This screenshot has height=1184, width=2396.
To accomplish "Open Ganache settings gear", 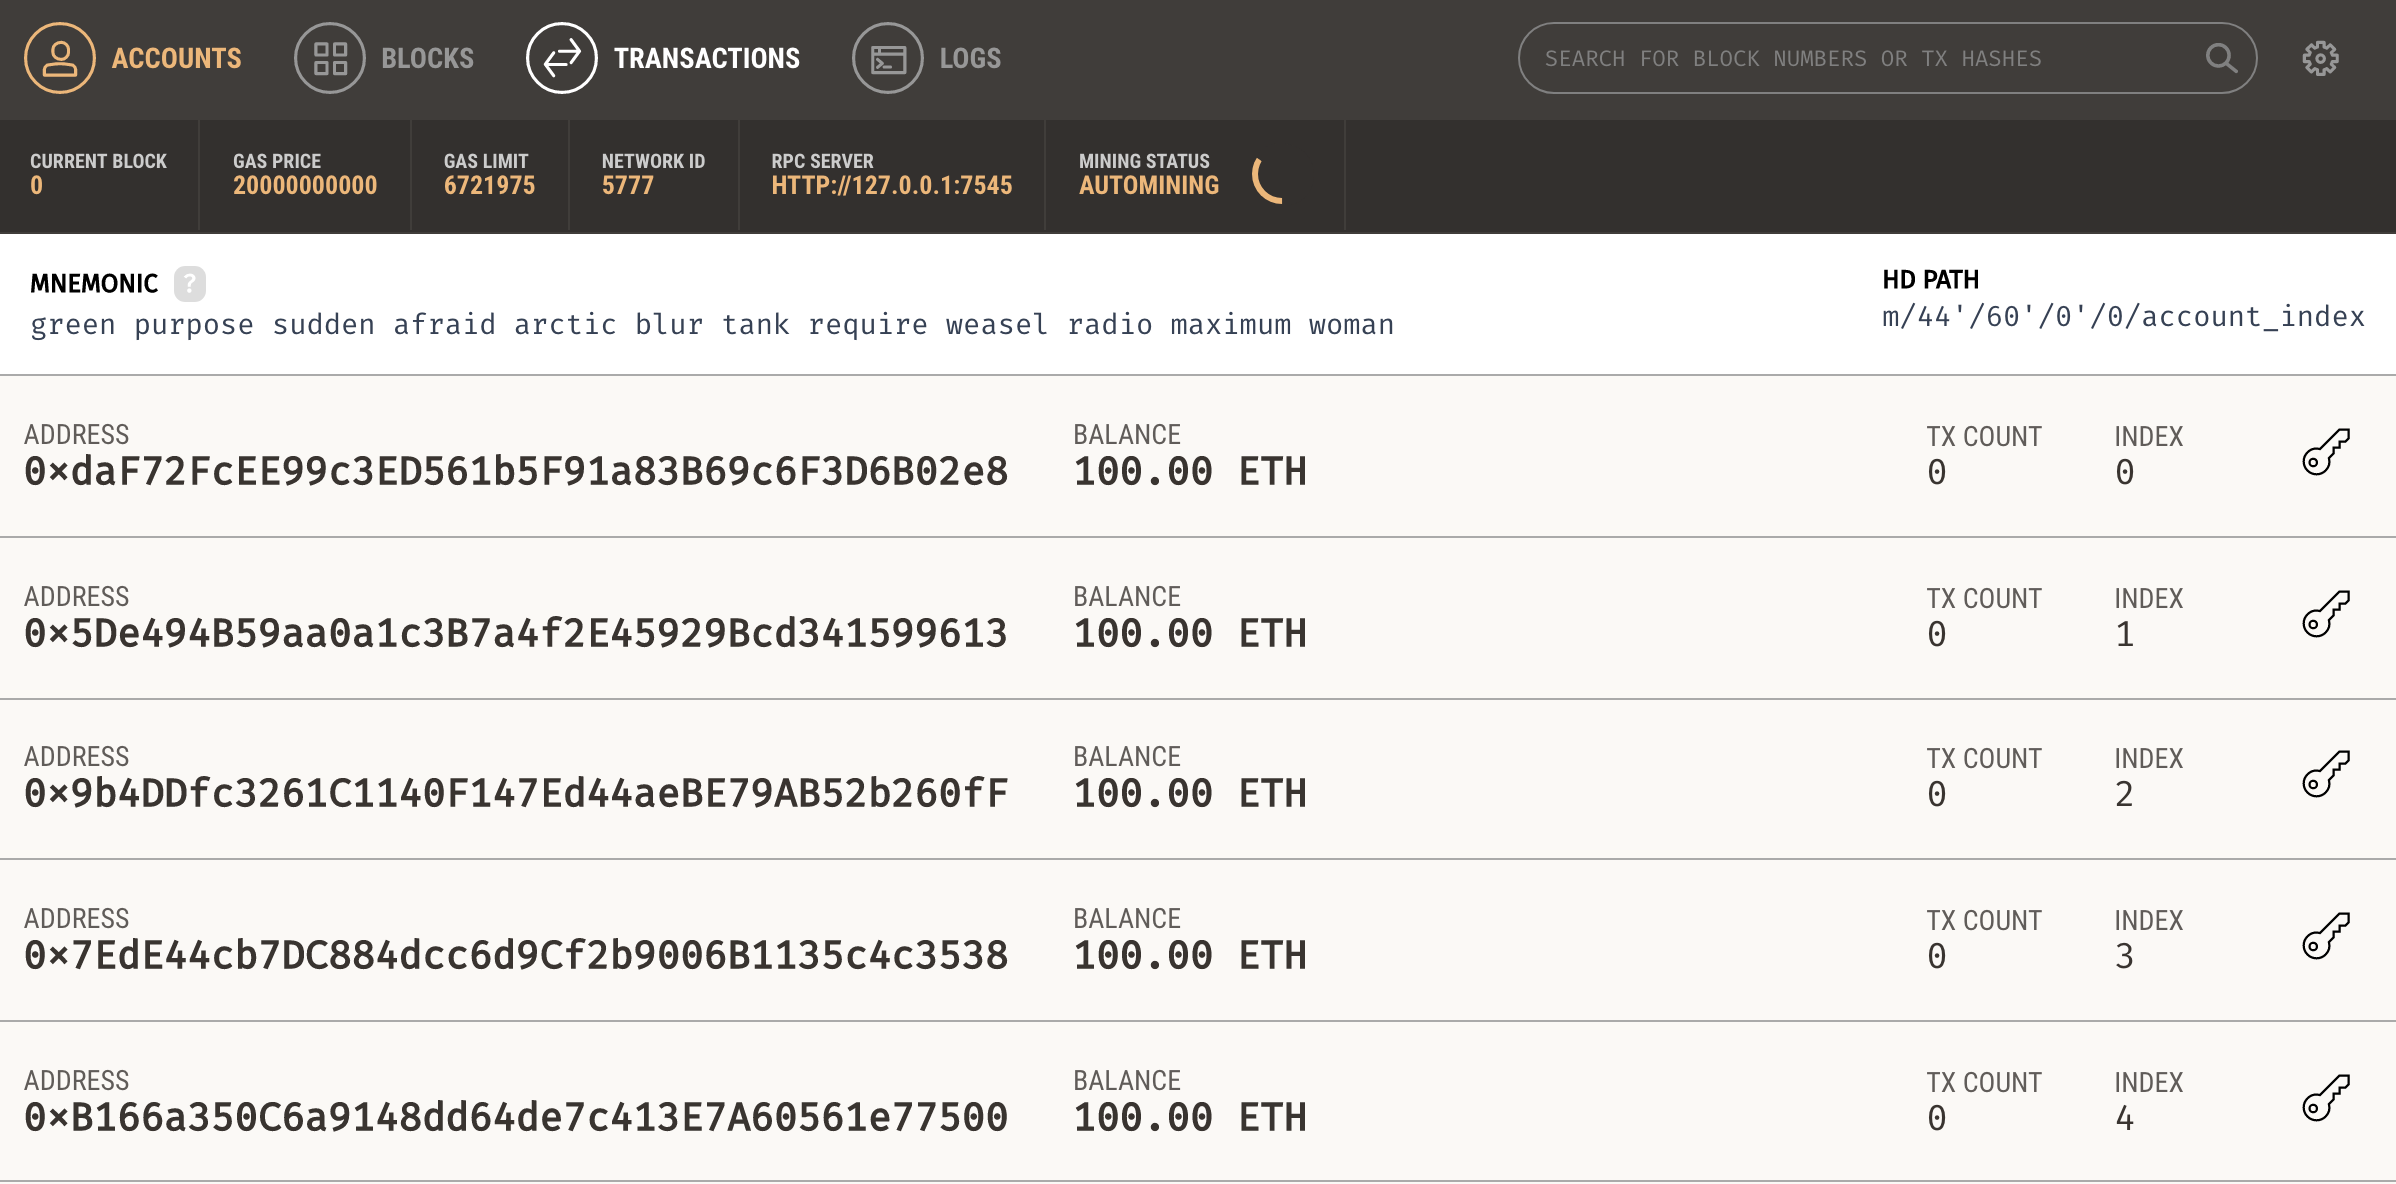I will tap(2320, 57).
